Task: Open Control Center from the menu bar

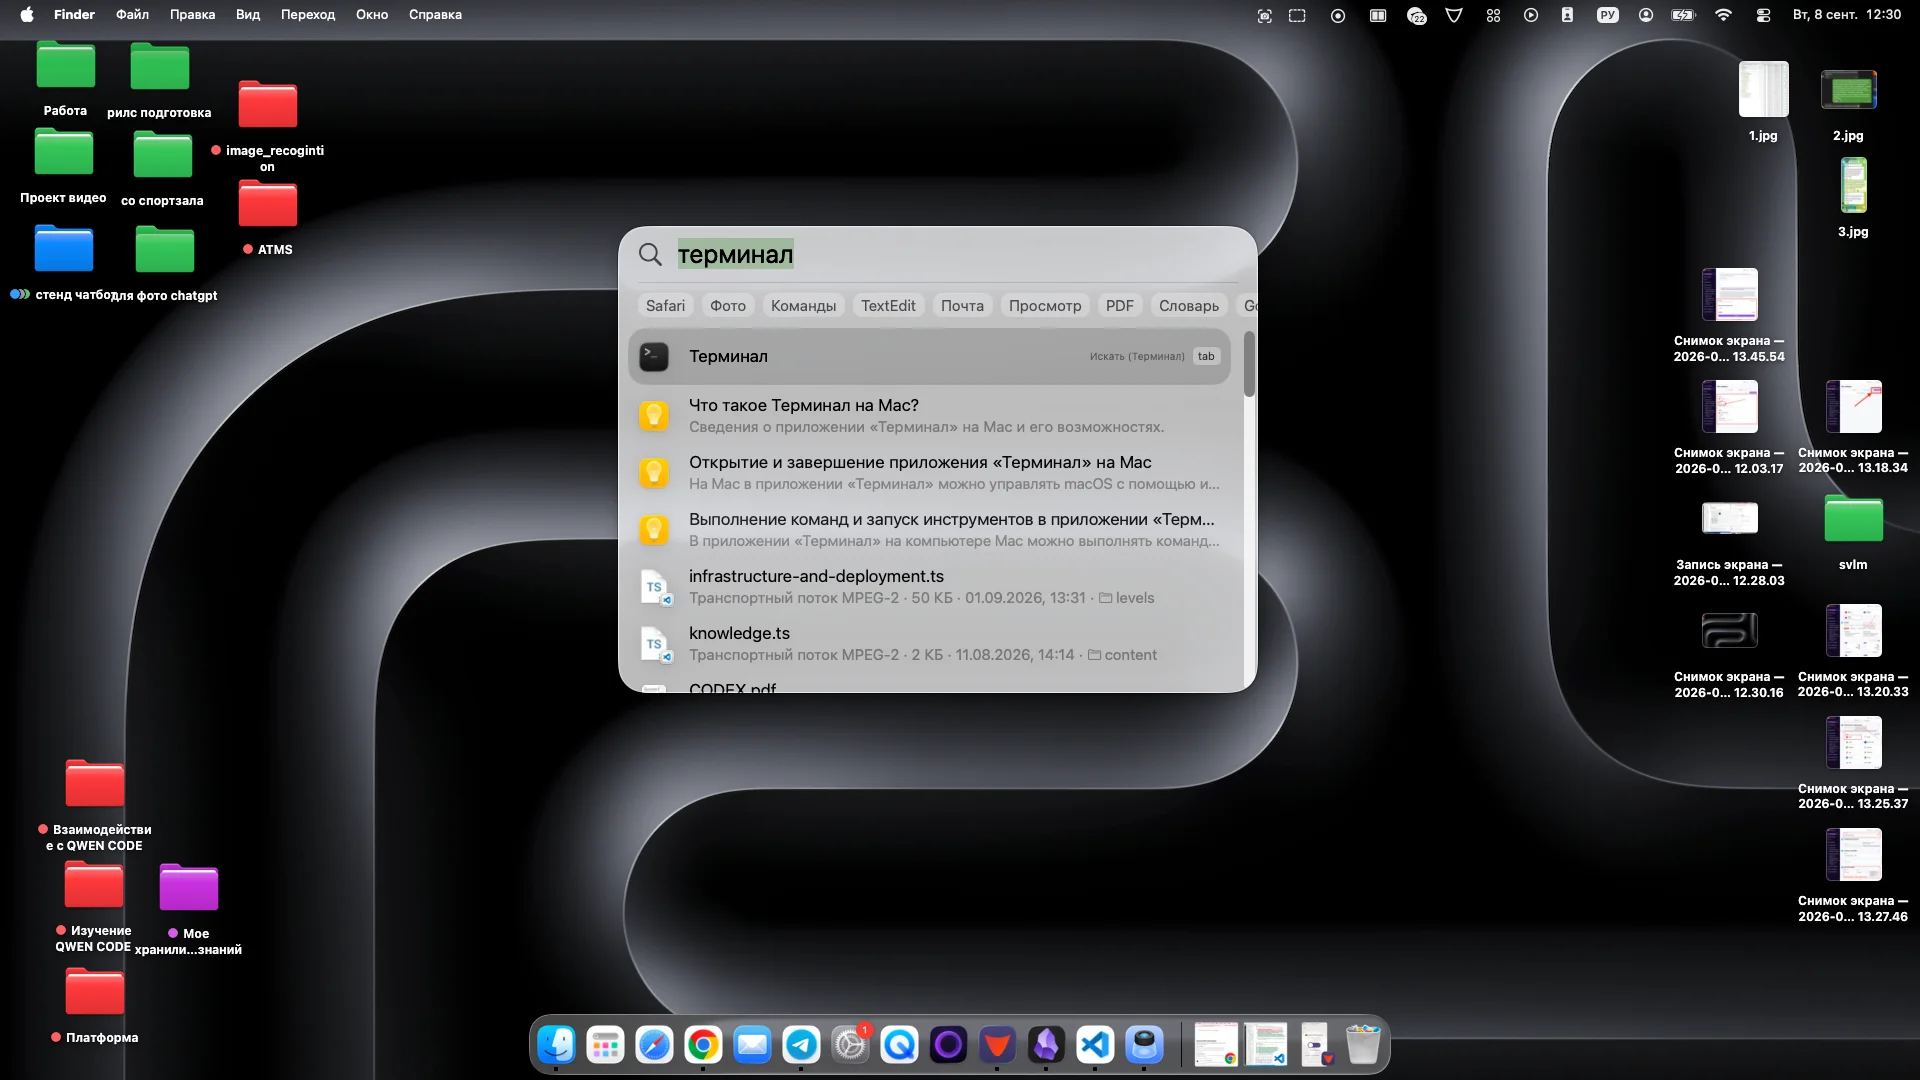Action: pos(1763,15)
